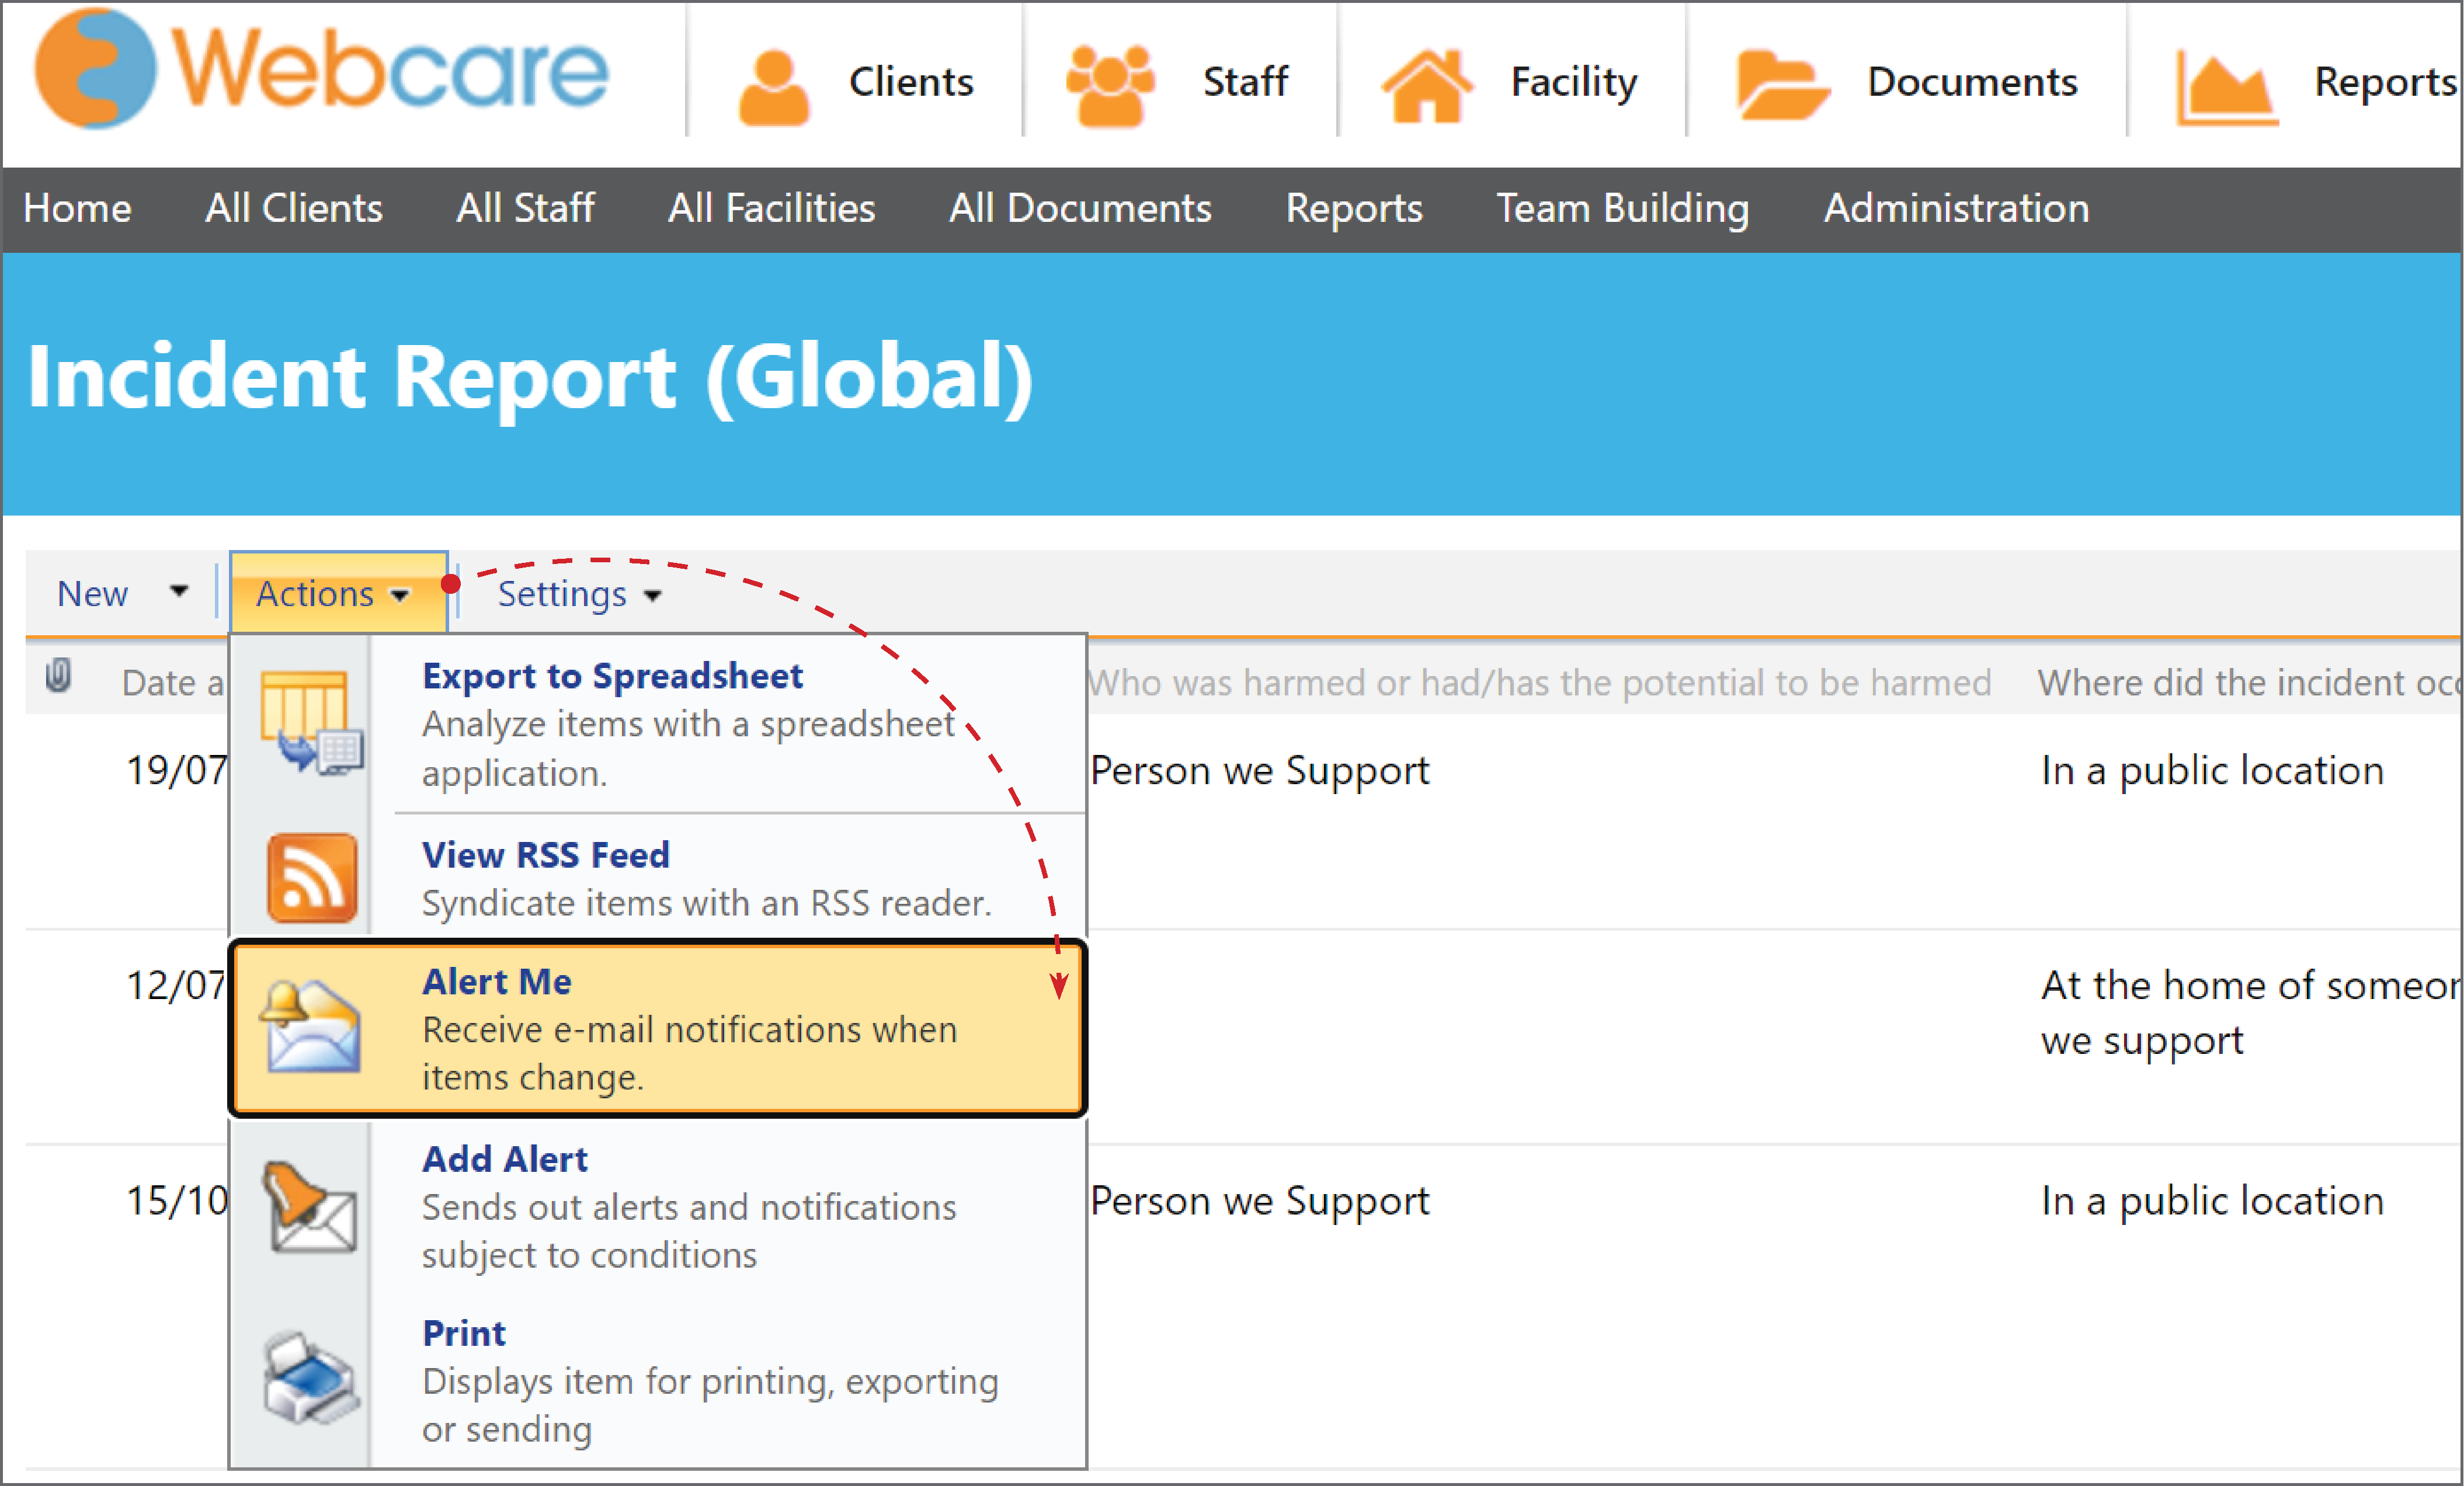Click the Facility house icon
The width and height of the screenshot is (2464, 1486).
[1427, 86]
